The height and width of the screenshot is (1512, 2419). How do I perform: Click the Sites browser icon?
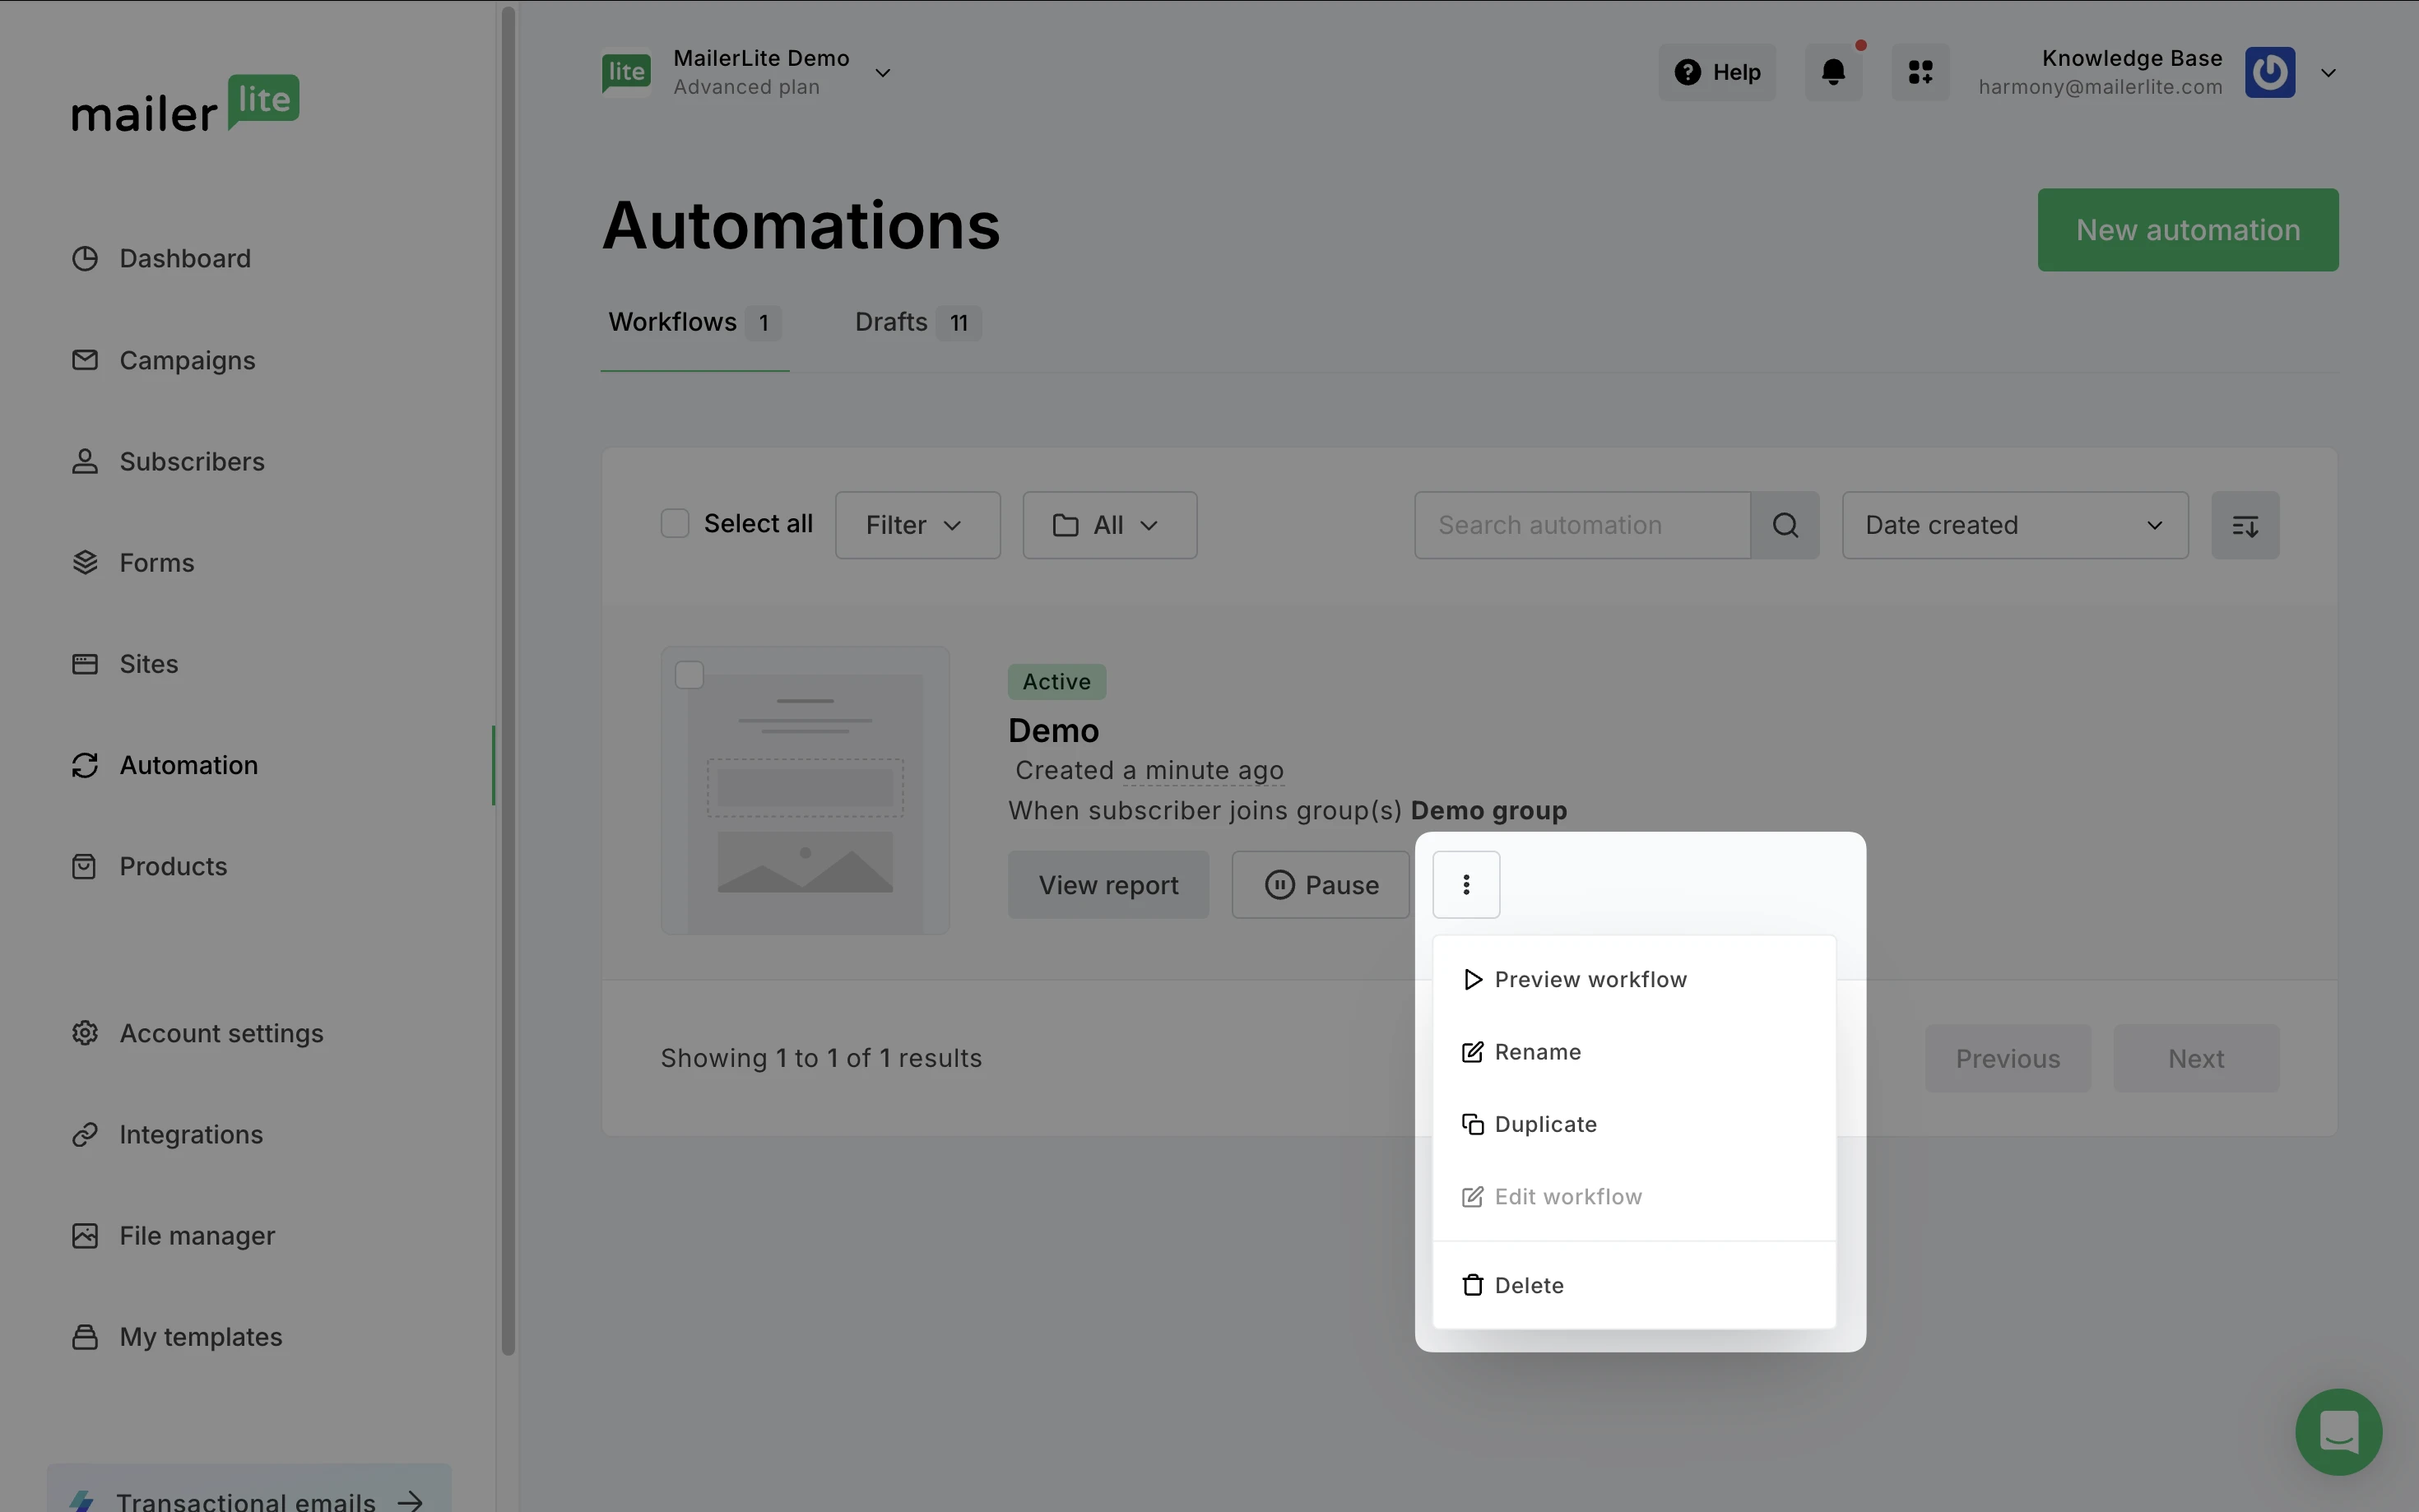(x=85, y=663)
